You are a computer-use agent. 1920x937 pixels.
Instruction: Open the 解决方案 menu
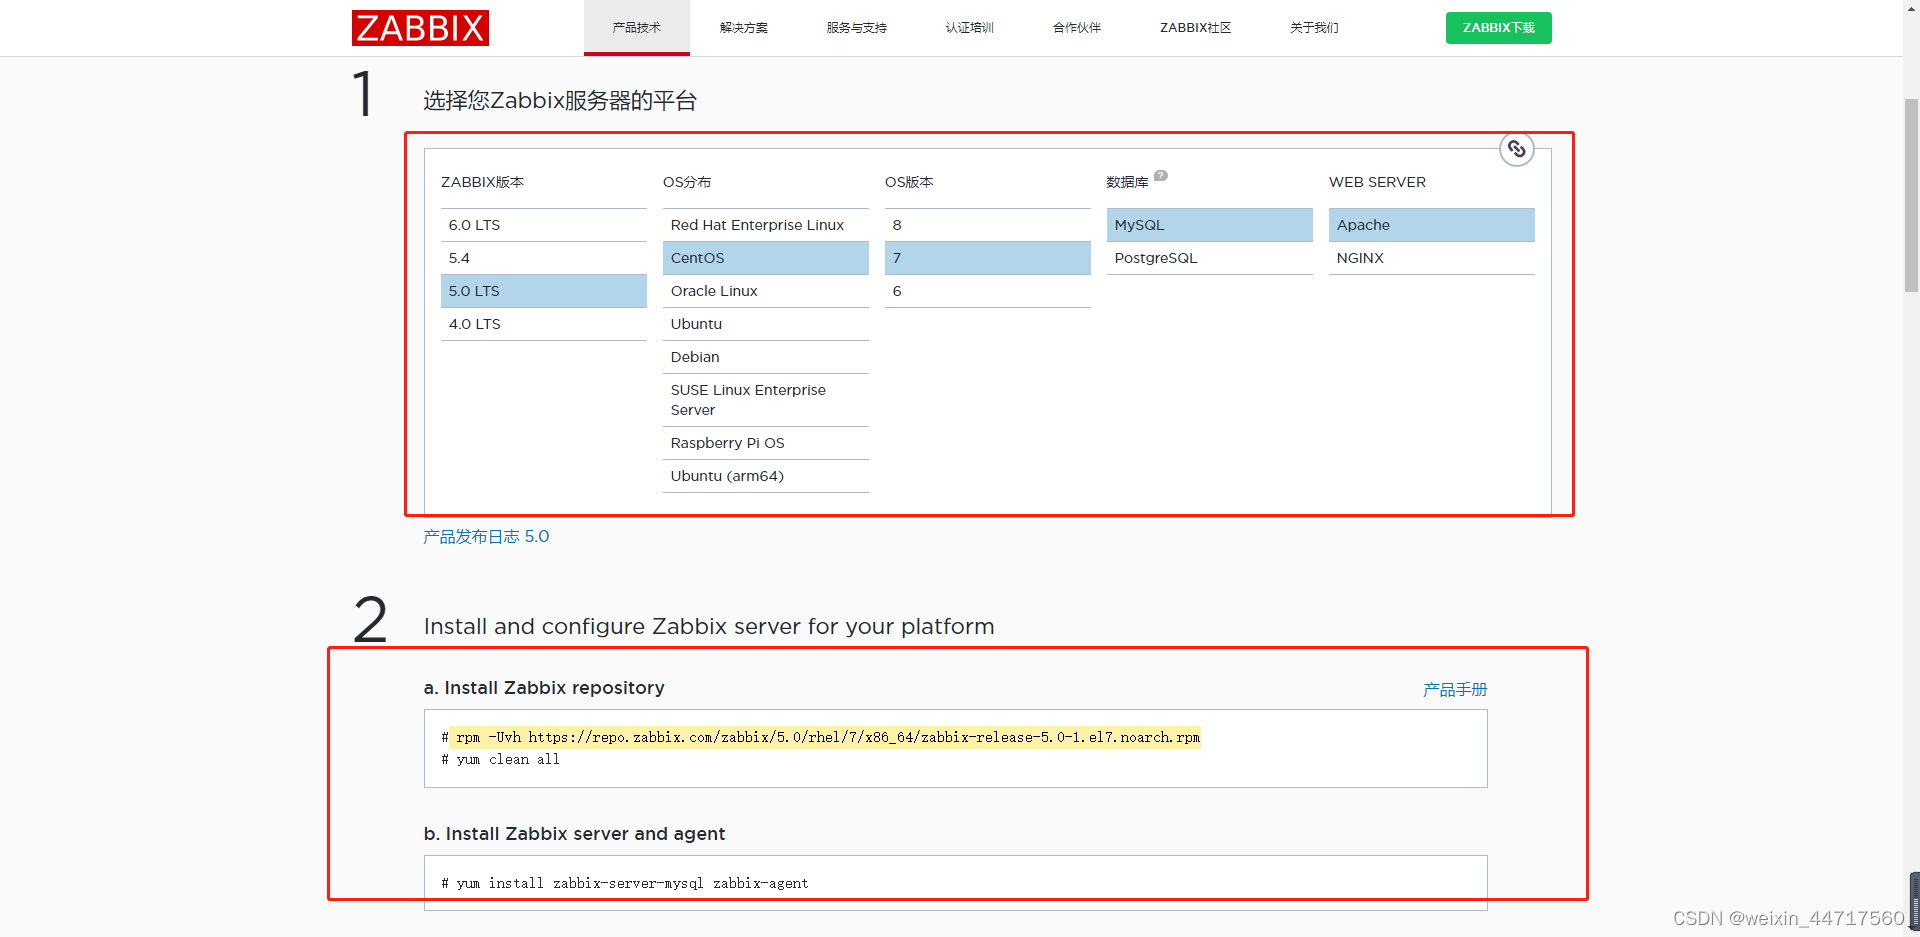(744, 28)
